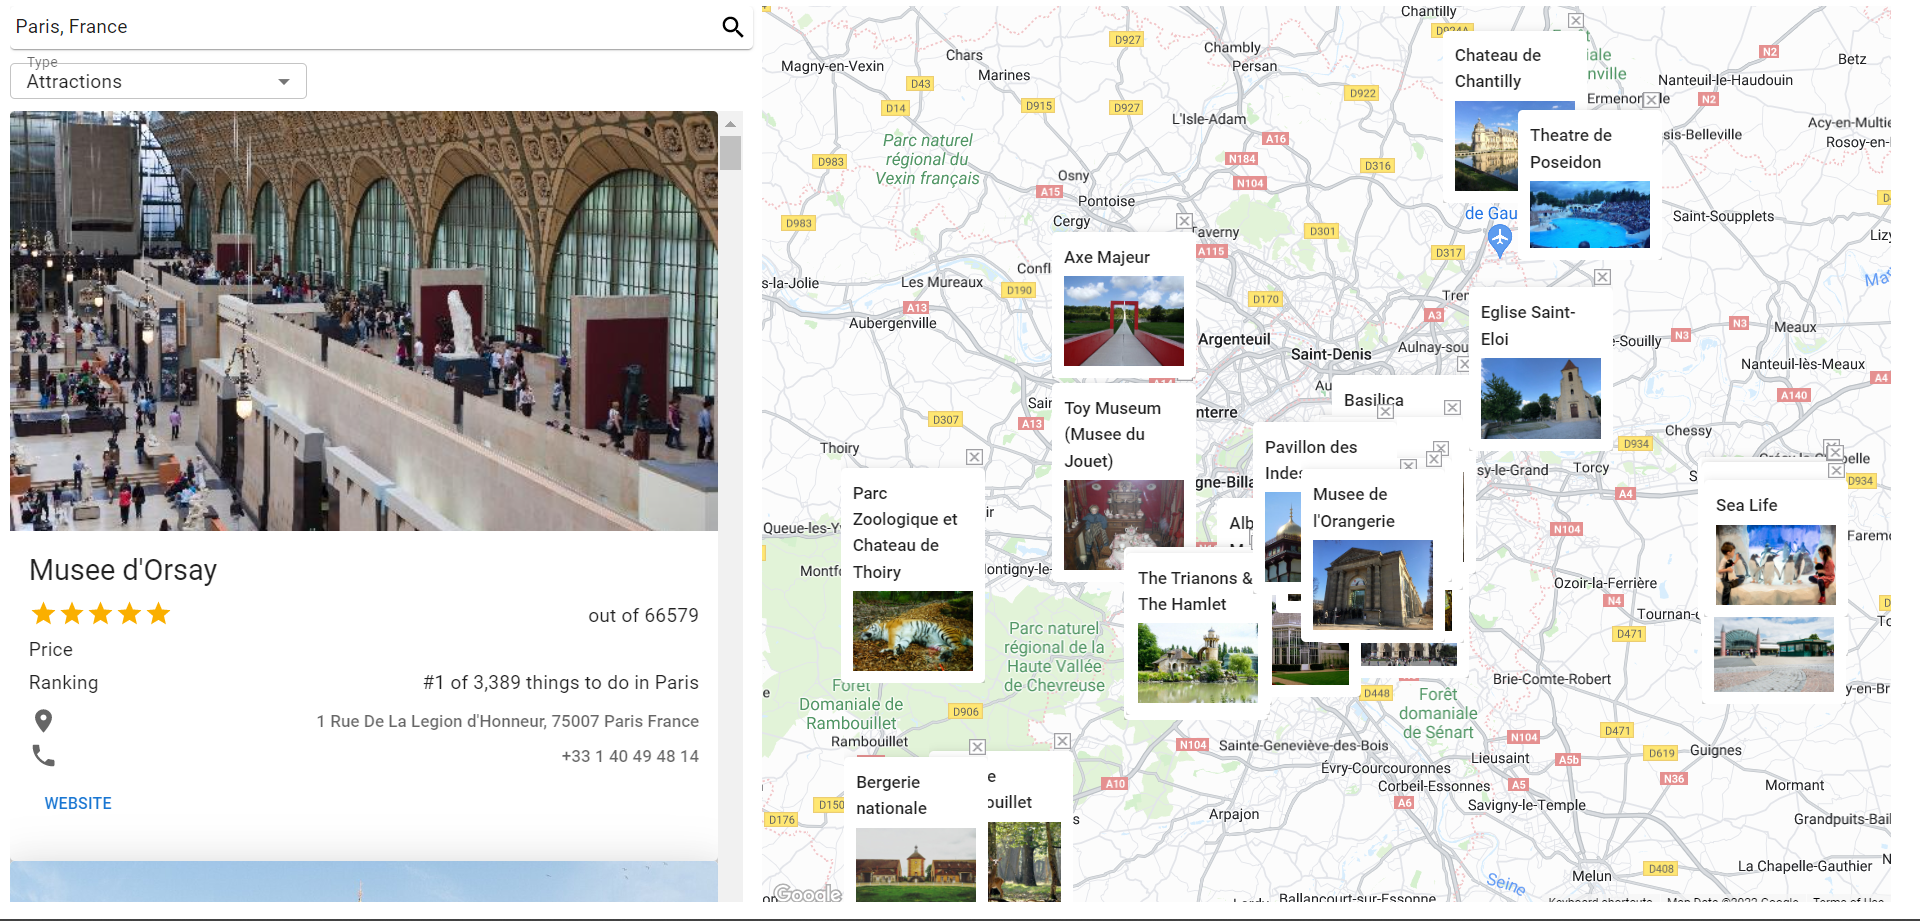Image resolution: width=1920 pixels, height=921 pixels.
Task: Click the Argenteuil map label
Action: (x=1234, y=339)
